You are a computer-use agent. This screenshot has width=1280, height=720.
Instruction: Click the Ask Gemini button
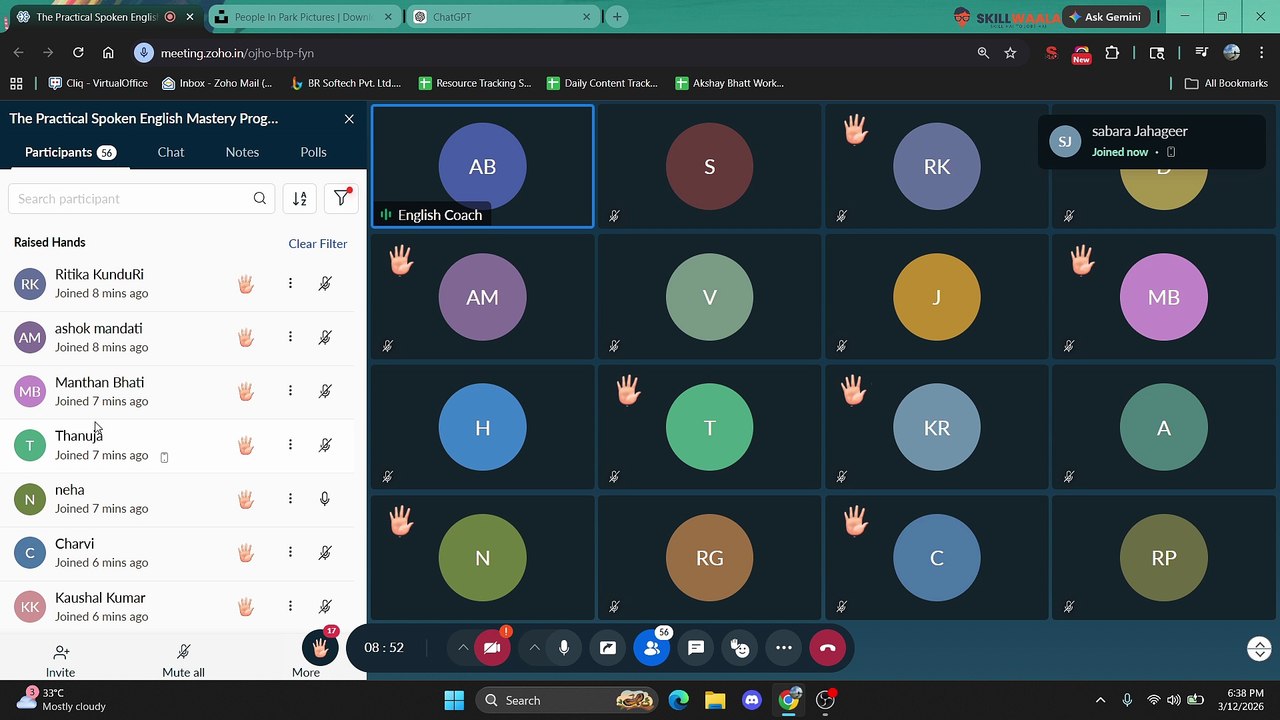pyautogui.click(x=1105, y=17)
